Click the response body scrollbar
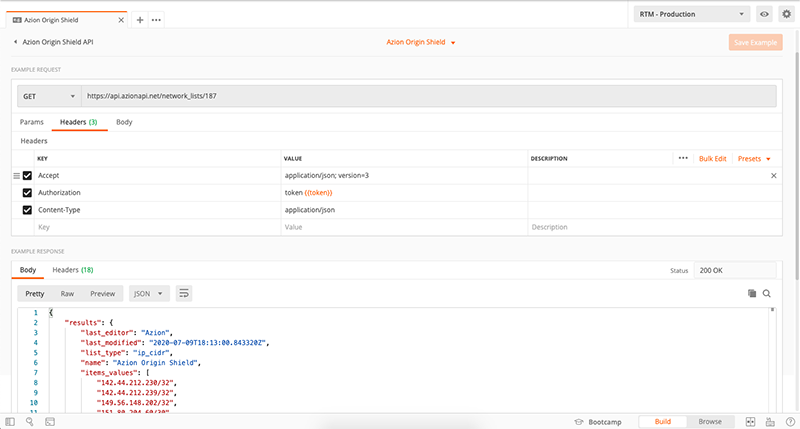The height and width of the screenshot is (429, 800). pos(772,310)
